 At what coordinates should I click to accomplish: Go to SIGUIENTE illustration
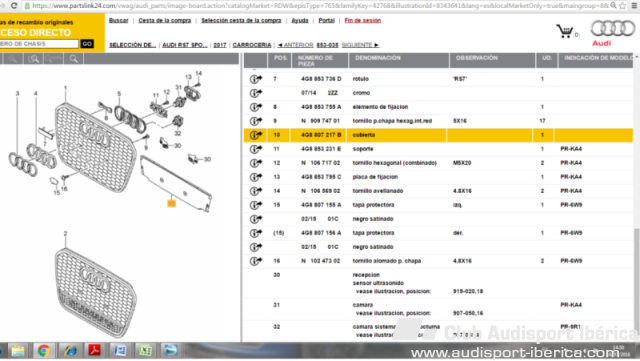(x=360, y=45)
